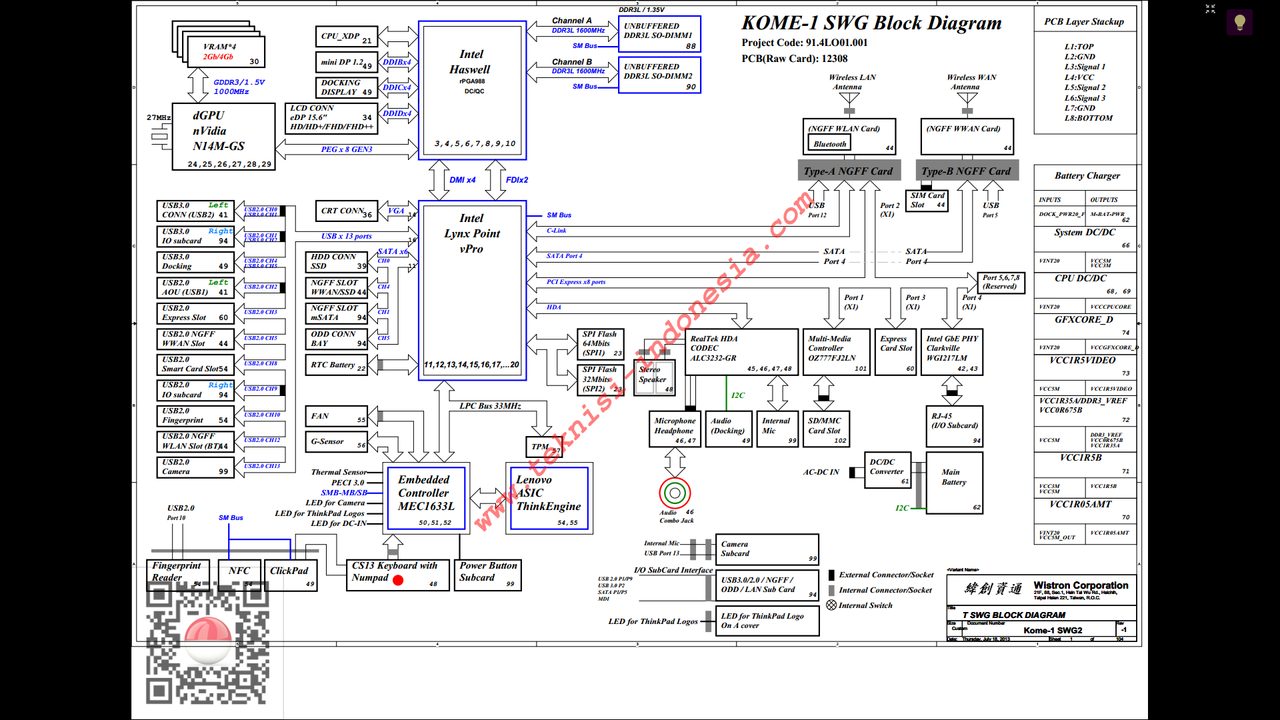Click the 'dGPU nVidia N14M-GS' block

(223, 137)
